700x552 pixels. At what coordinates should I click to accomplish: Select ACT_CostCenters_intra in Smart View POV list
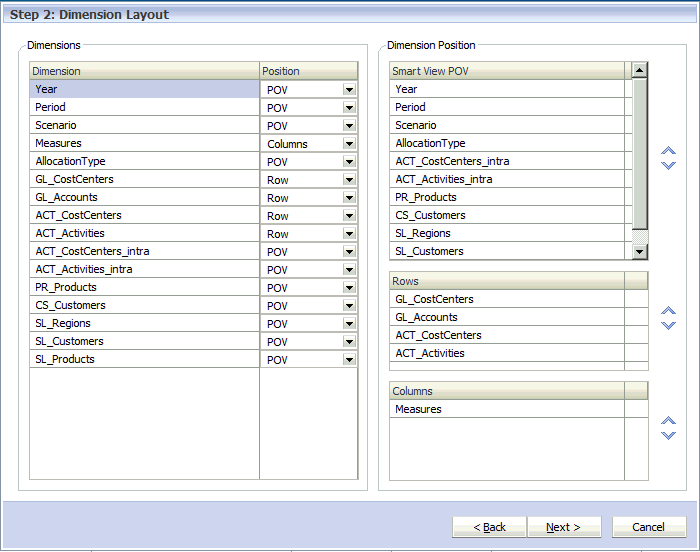(x=507, y=161)
